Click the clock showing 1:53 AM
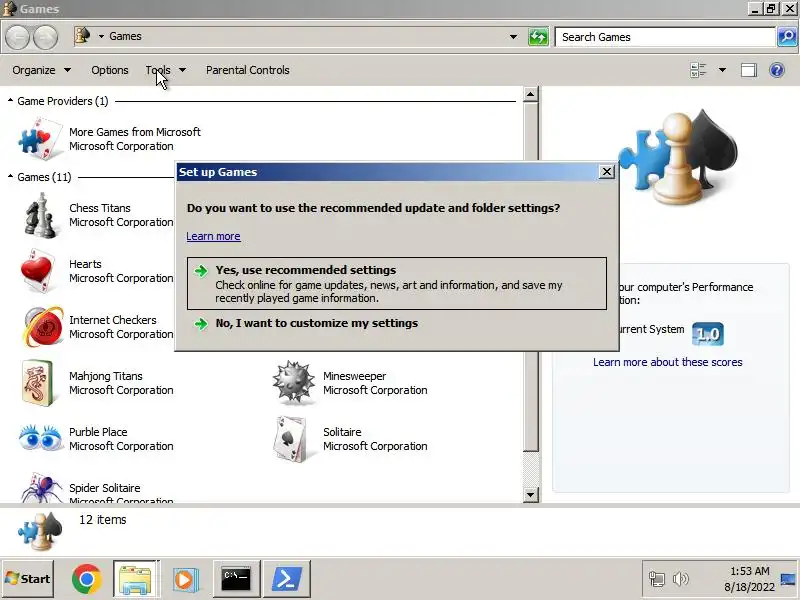Viewport: 800px width, 600px height. (x=749, y=571)
